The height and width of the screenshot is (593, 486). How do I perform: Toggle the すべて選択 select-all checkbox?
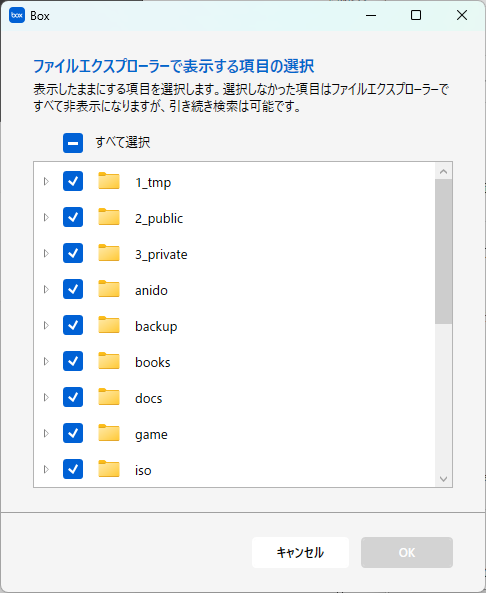pyautogui.click(x=73, y=143)
